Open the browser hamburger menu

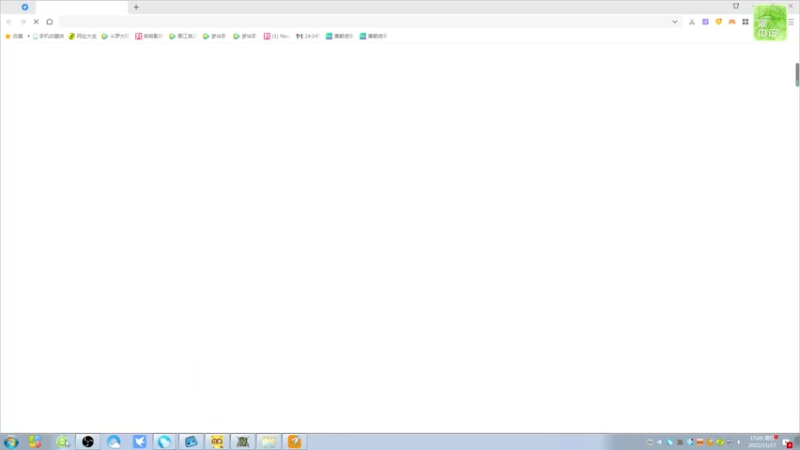pos(791,22)
